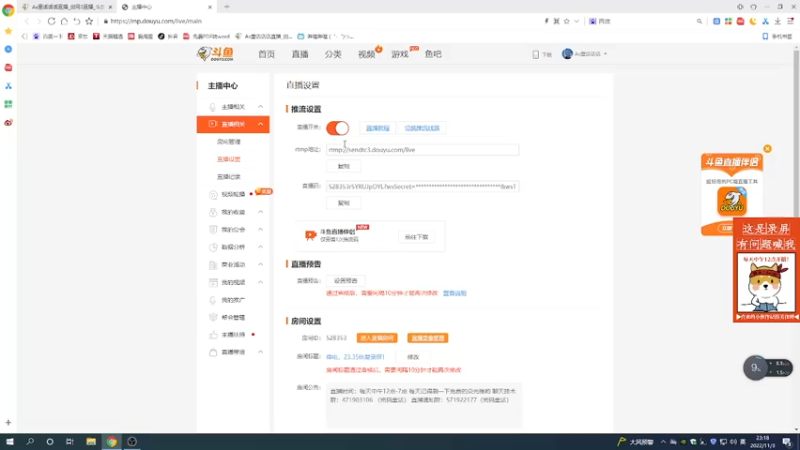Screen dimensions: 800x450
Task: Select the third sub-item under the orange section
Action: [229, 177]
